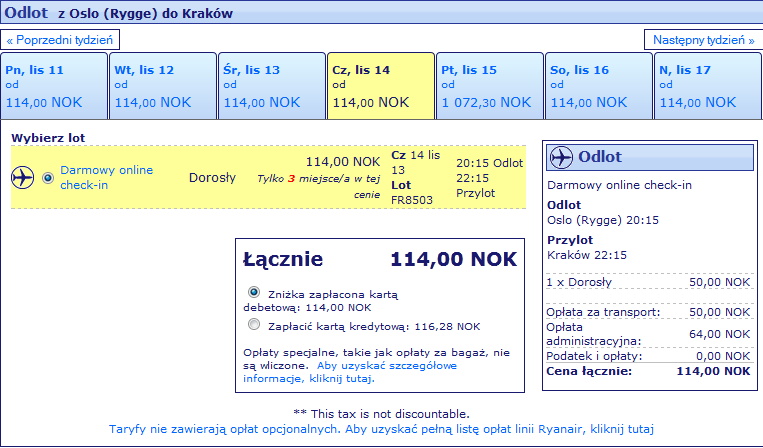763x448 pixels.
Task: Switch to the So, lis 16 date tab
Action: click(x=599, y=86)
